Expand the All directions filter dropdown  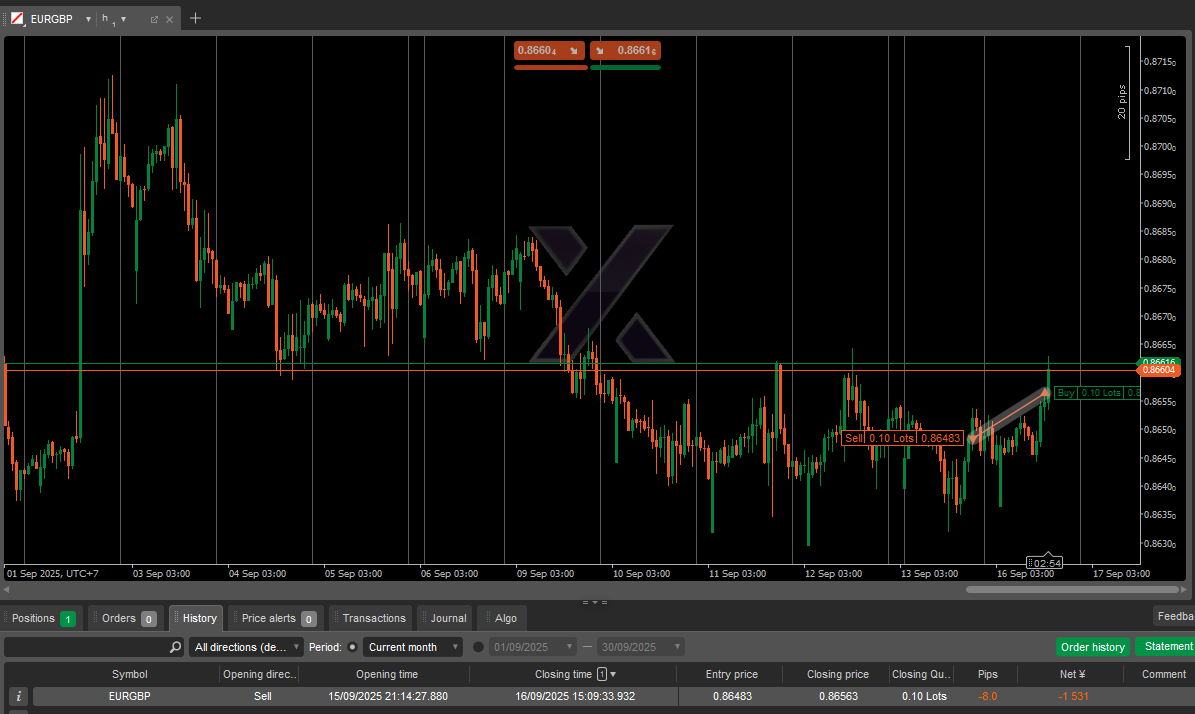[x=246, y=647]
